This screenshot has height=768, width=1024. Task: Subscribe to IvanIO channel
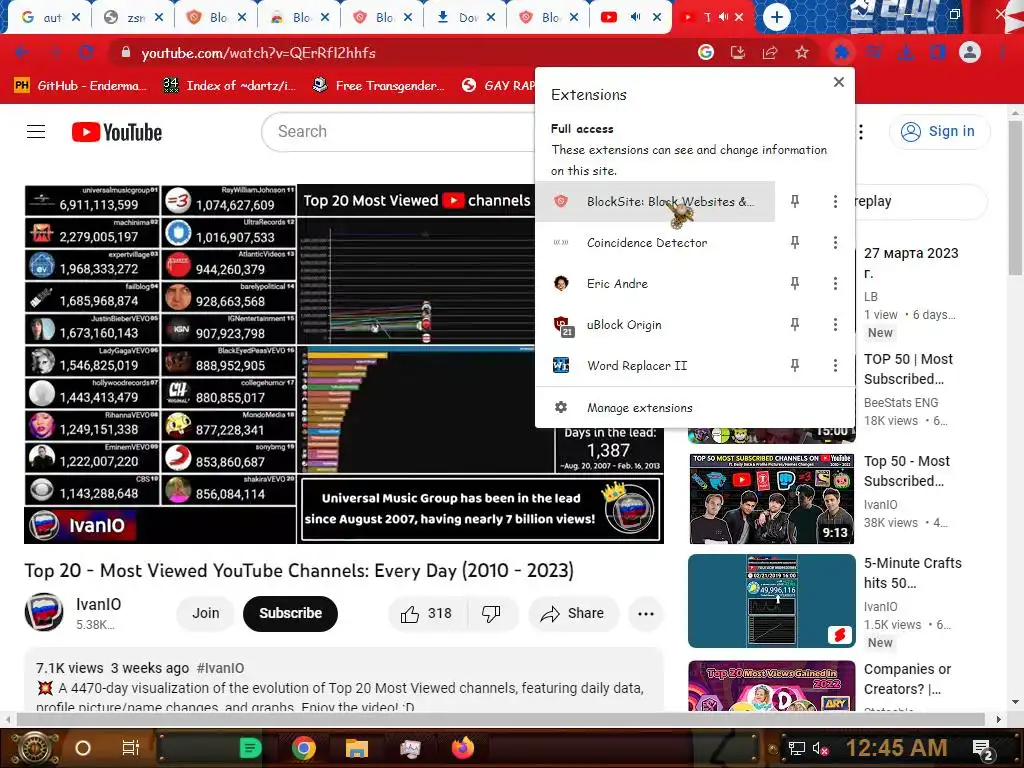pyautogui.click(x=291, y=613)
